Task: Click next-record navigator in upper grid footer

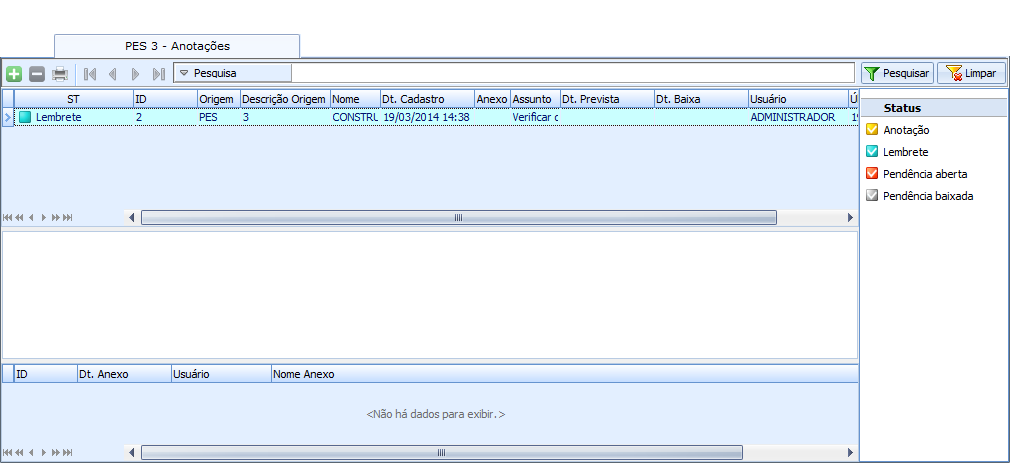Action: (x=44, y=218)
